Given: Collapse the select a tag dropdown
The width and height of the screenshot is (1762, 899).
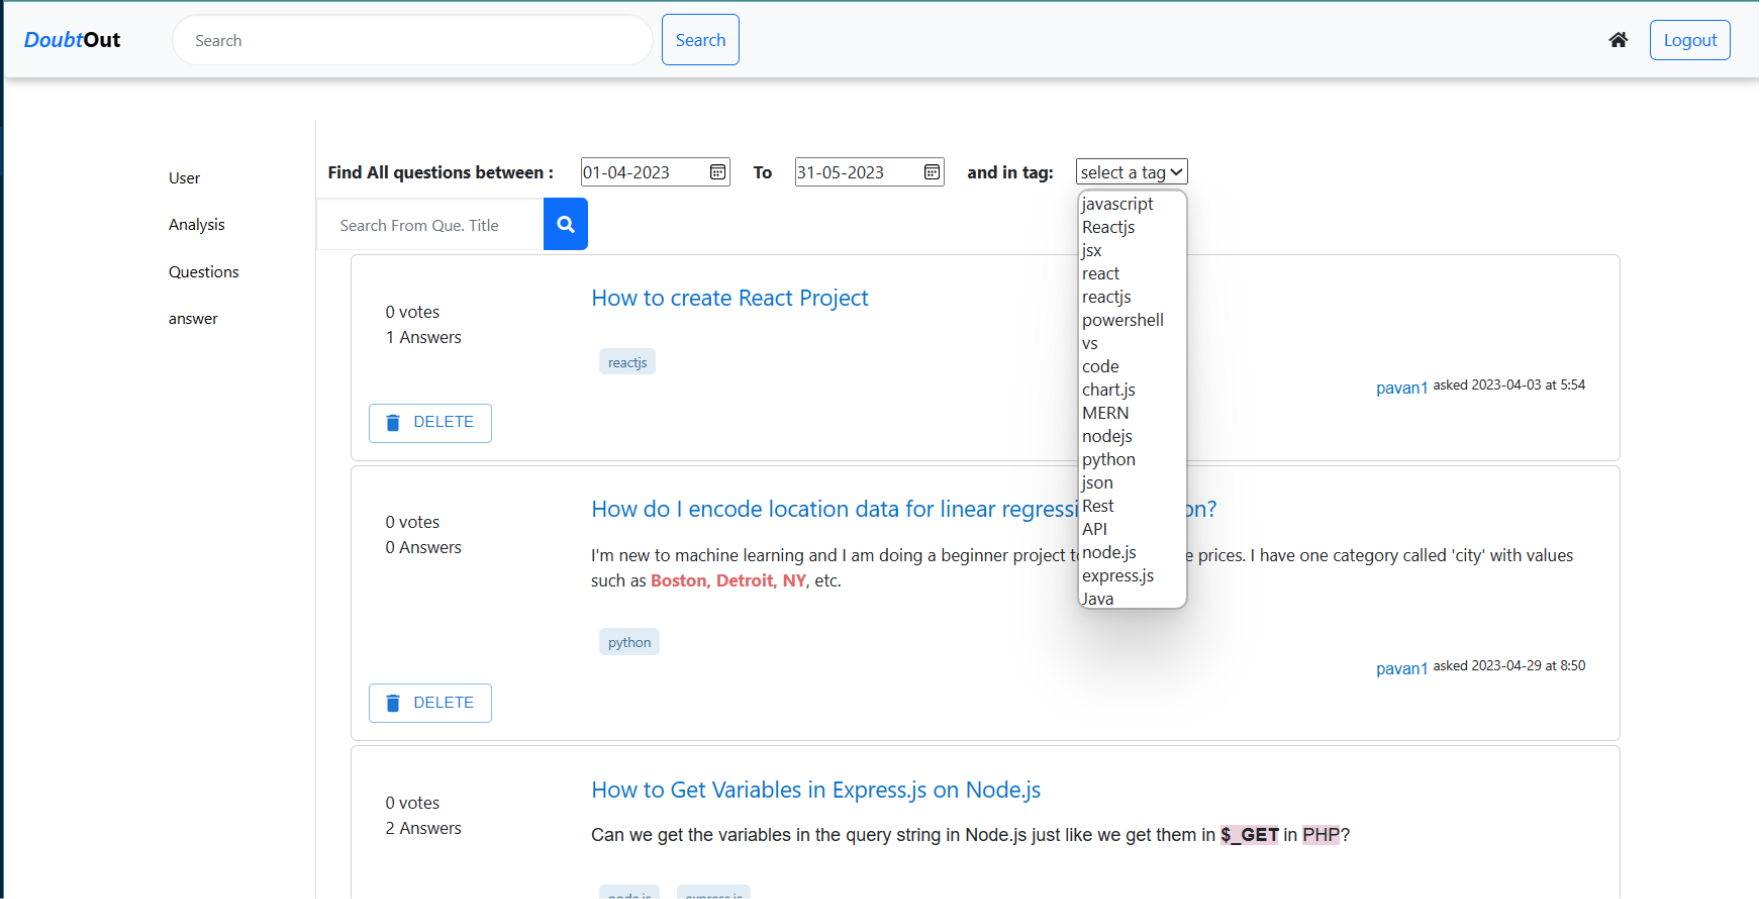Looking at the screenshot, I should pos(1131,172).
